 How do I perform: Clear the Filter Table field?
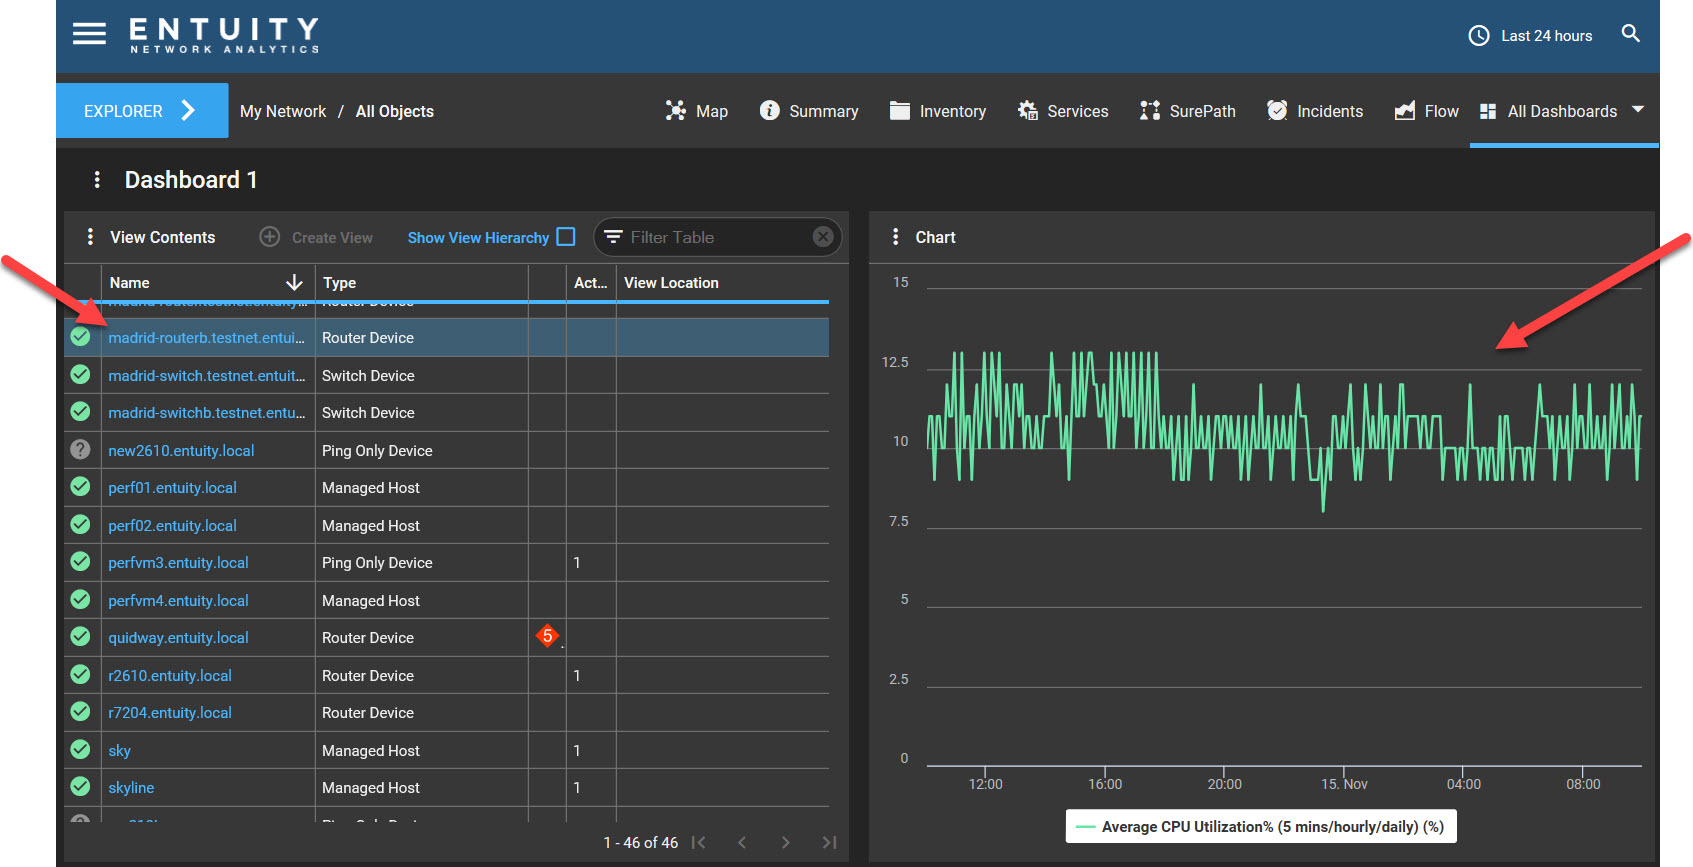coord(823,237)
